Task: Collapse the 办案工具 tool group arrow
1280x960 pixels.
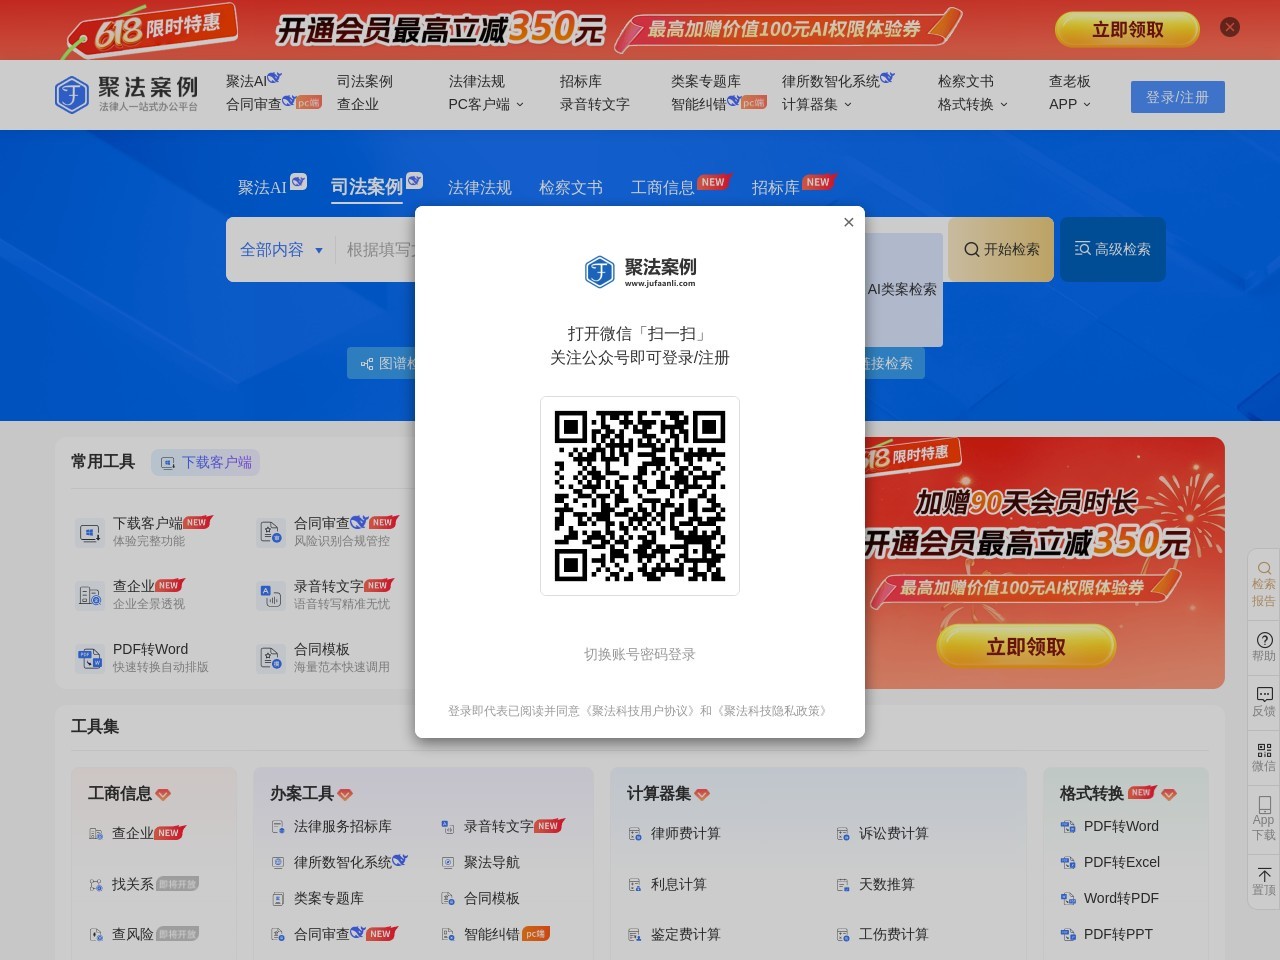Action: [x=345, y=795]
